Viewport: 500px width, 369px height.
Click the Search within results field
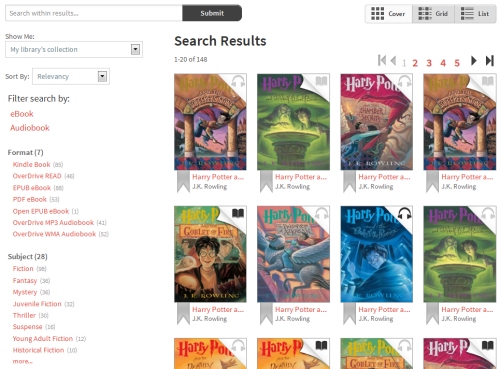[94, 13]
